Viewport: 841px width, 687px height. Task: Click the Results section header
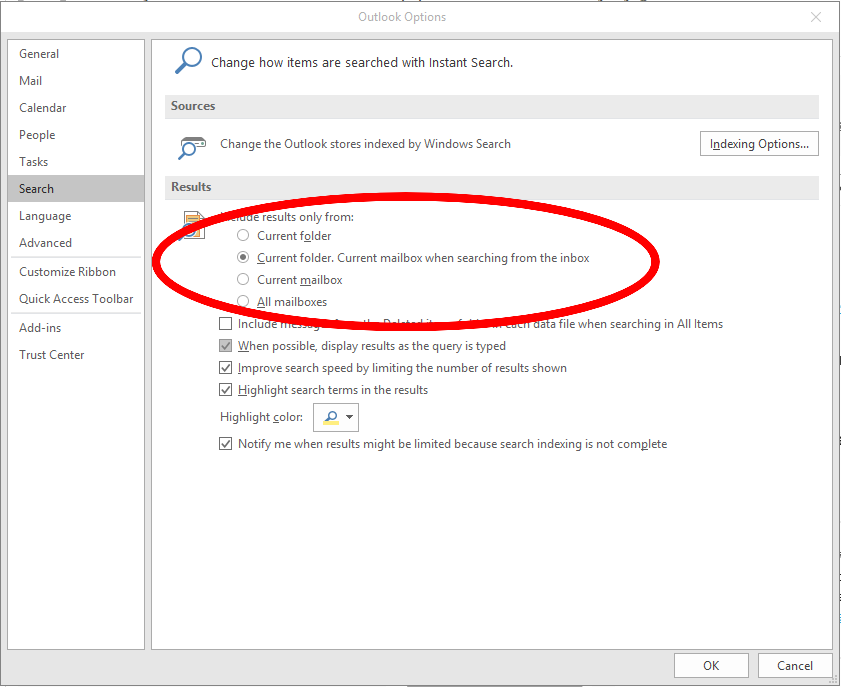point(492,187)
